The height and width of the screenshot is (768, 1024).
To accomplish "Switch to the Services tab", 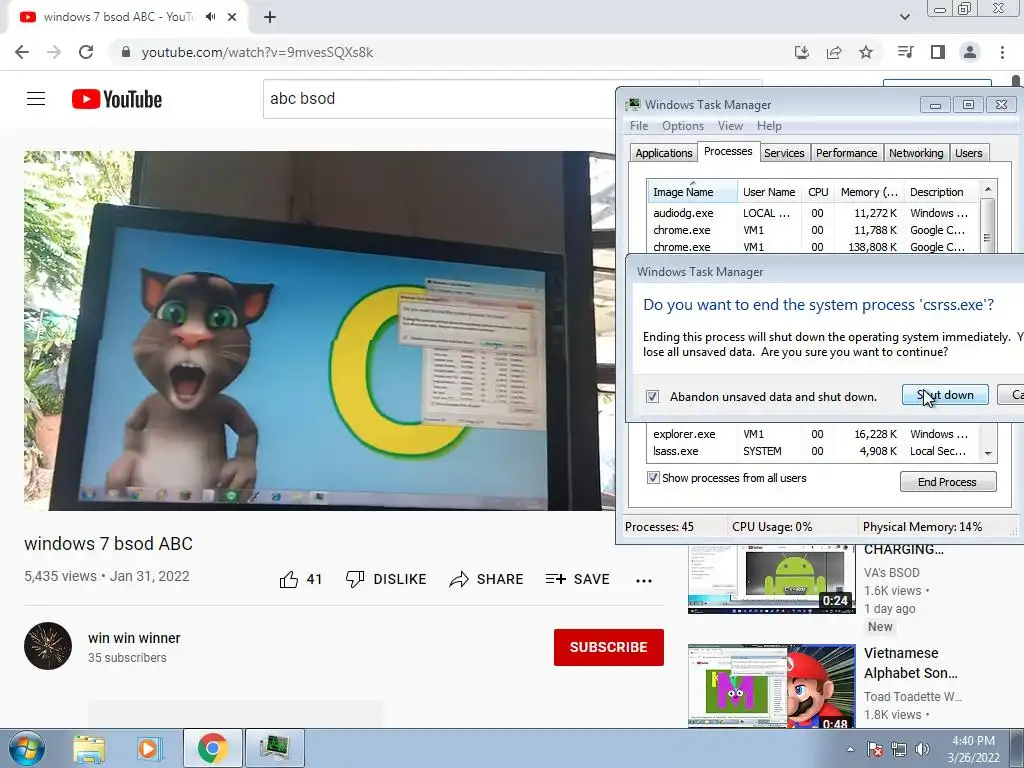I will pyautogui.click(x=784, y=153).
